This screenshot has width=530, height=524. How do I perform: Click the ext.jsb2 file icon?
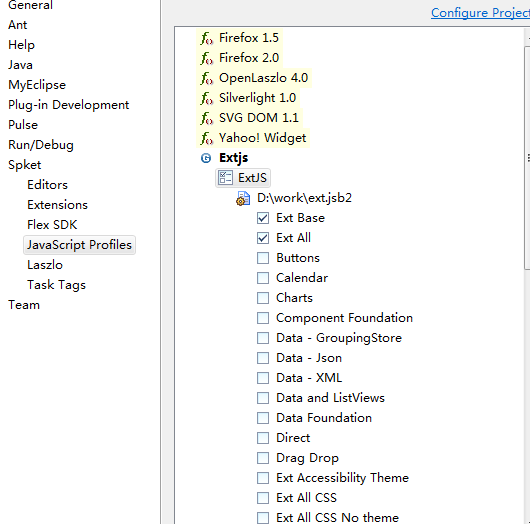pos(243,198)
